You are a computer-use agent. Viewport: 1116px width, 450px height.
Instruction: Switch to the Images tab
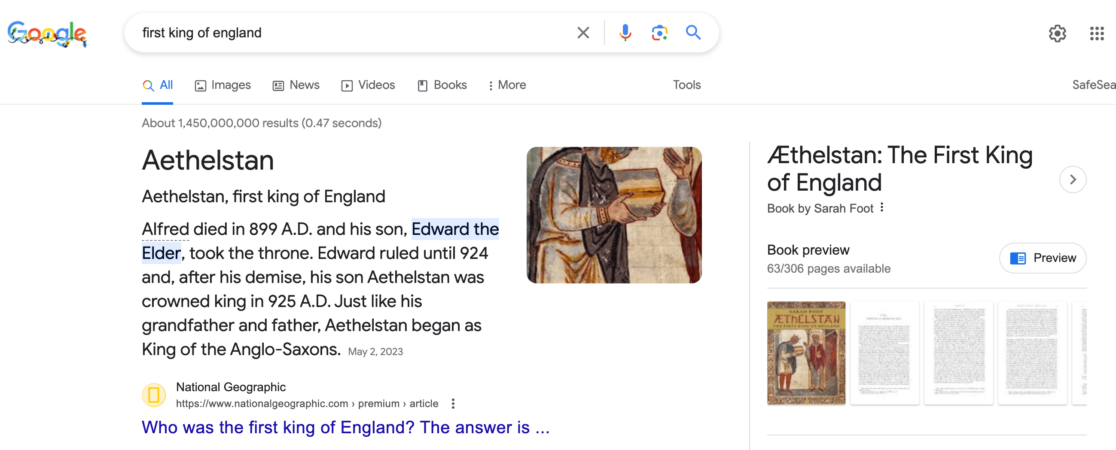coord(222,85)
